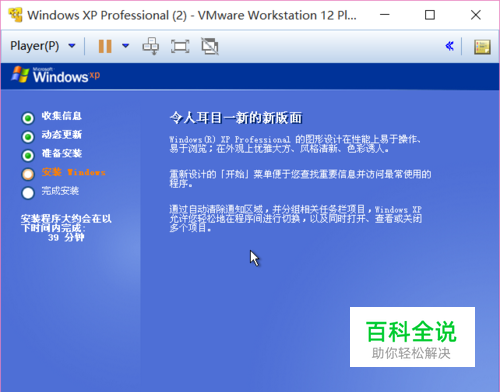Click the 完成安装 step label
This screenshot has height=392, width=500.
coord(60,191)
